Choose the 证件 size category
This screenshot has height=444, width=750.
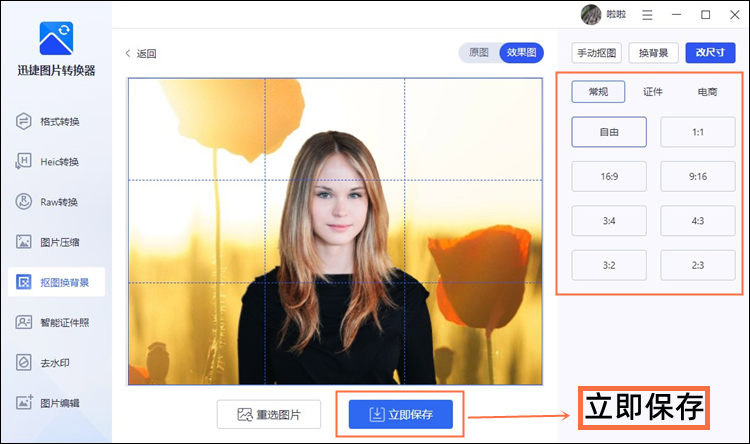pos(653,92)
